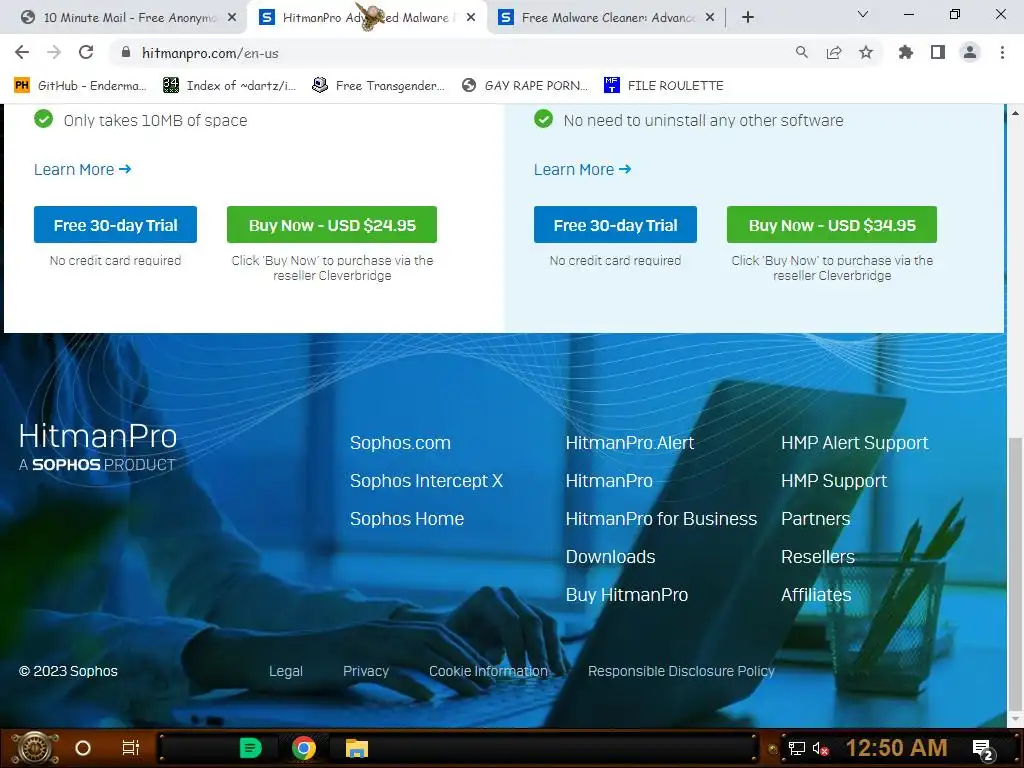Open HitmanPro for Business link
1024x768 pixels.
pyautogui.click(x=661, y=519)
